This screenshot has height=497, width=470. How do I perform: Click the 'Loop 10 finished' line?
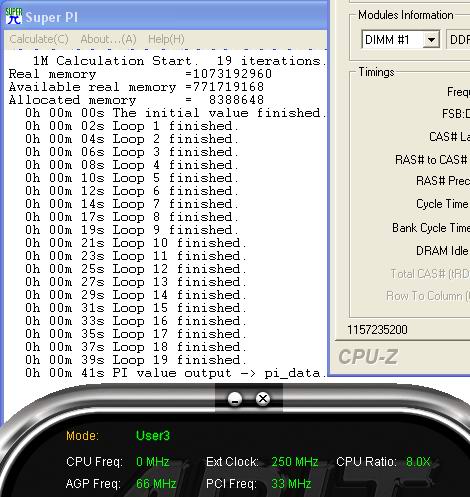pos(136,243)
